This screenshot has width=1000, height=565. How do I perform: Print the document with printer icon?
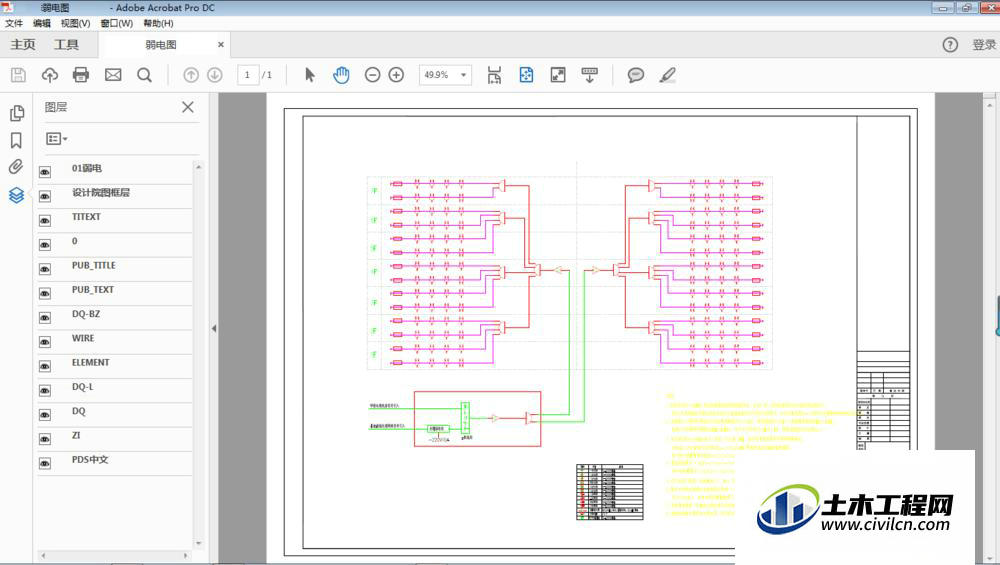[81, 75]
